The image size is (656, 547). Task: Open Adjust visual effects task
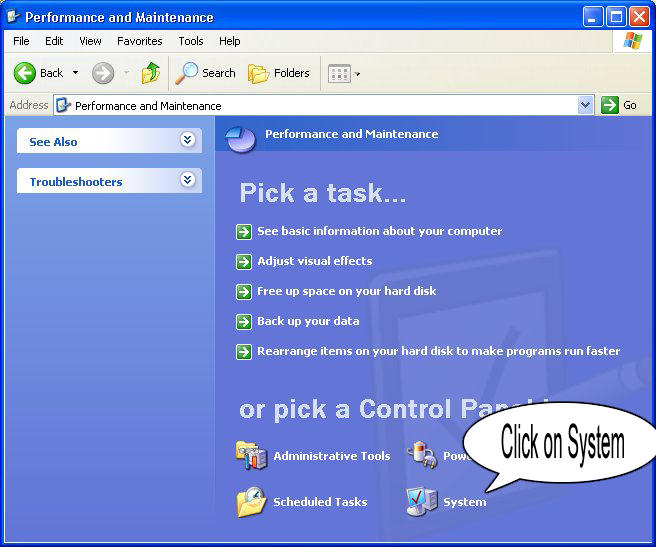point(315,261)
